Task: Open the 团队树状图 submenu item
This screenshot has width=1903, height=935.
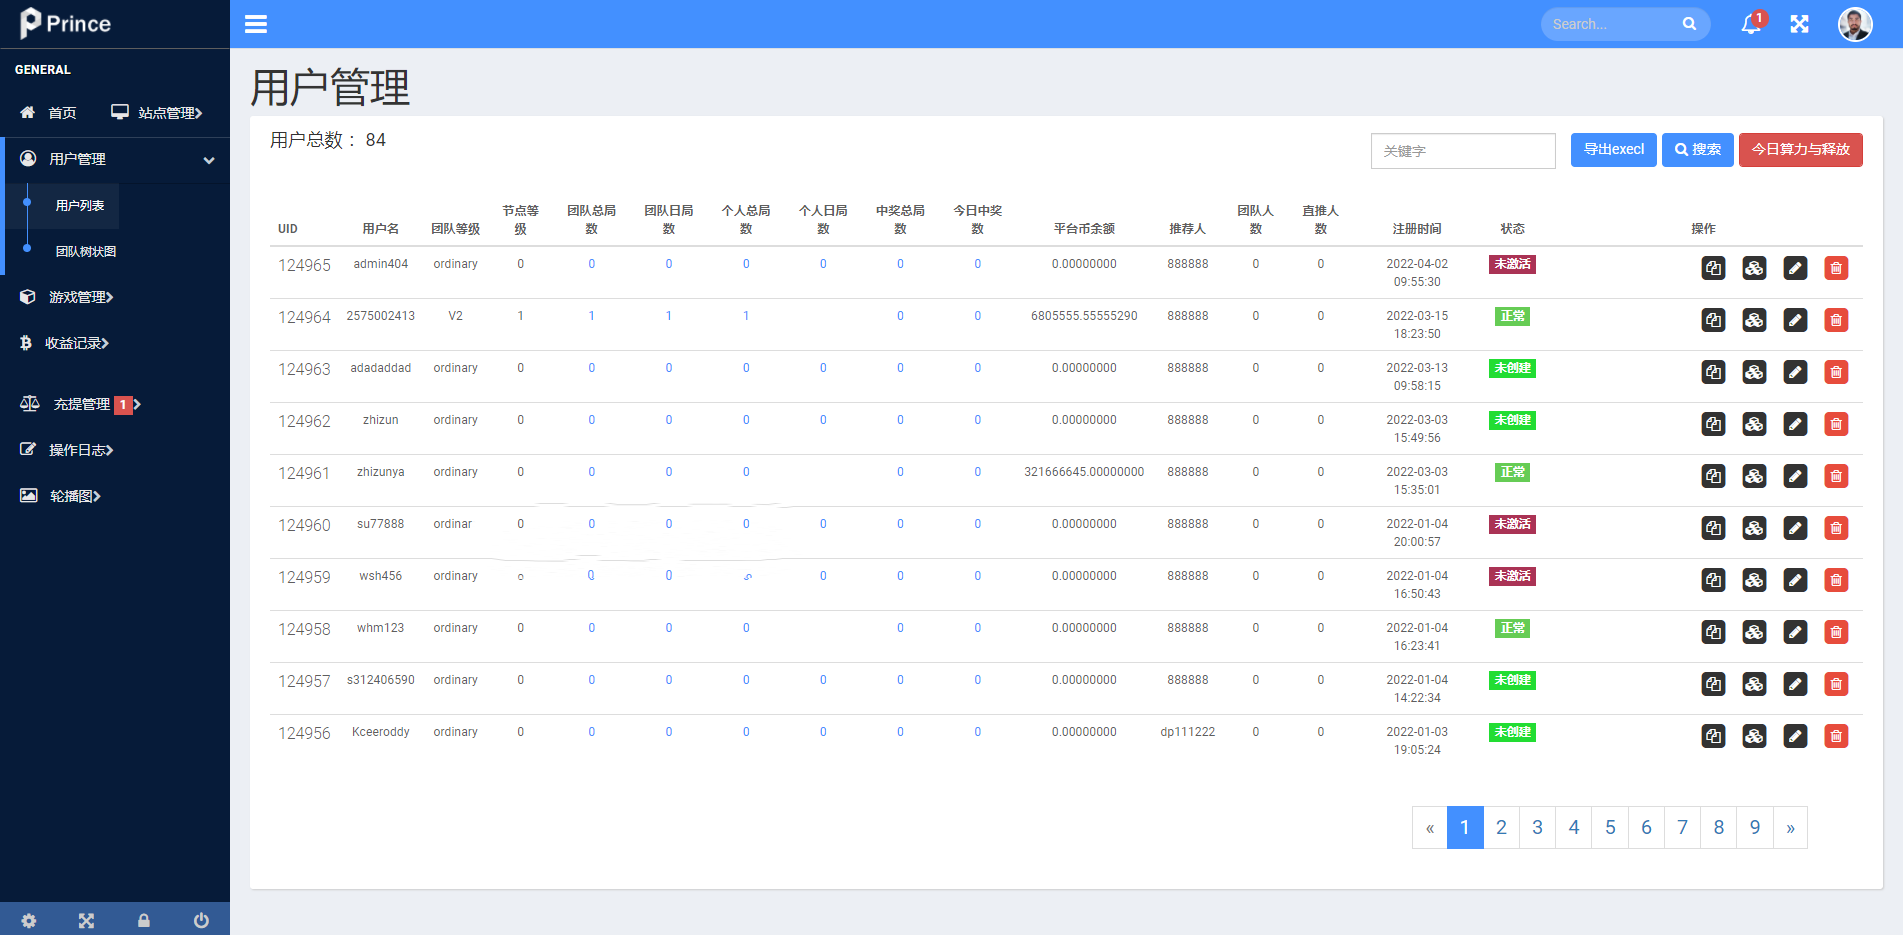Action: click(x=86, y=251)
